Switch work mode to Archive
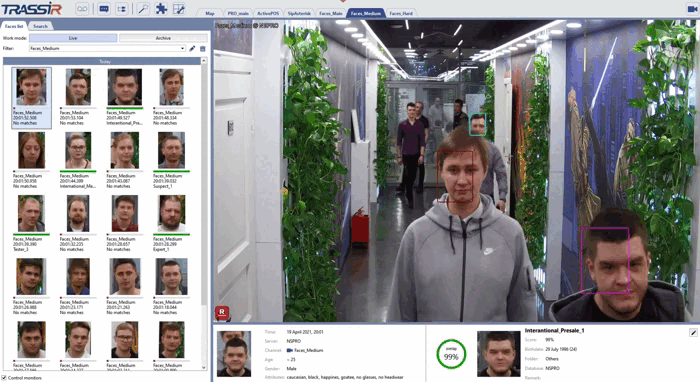This screenshot has height=382, width=700. (163, 38)
